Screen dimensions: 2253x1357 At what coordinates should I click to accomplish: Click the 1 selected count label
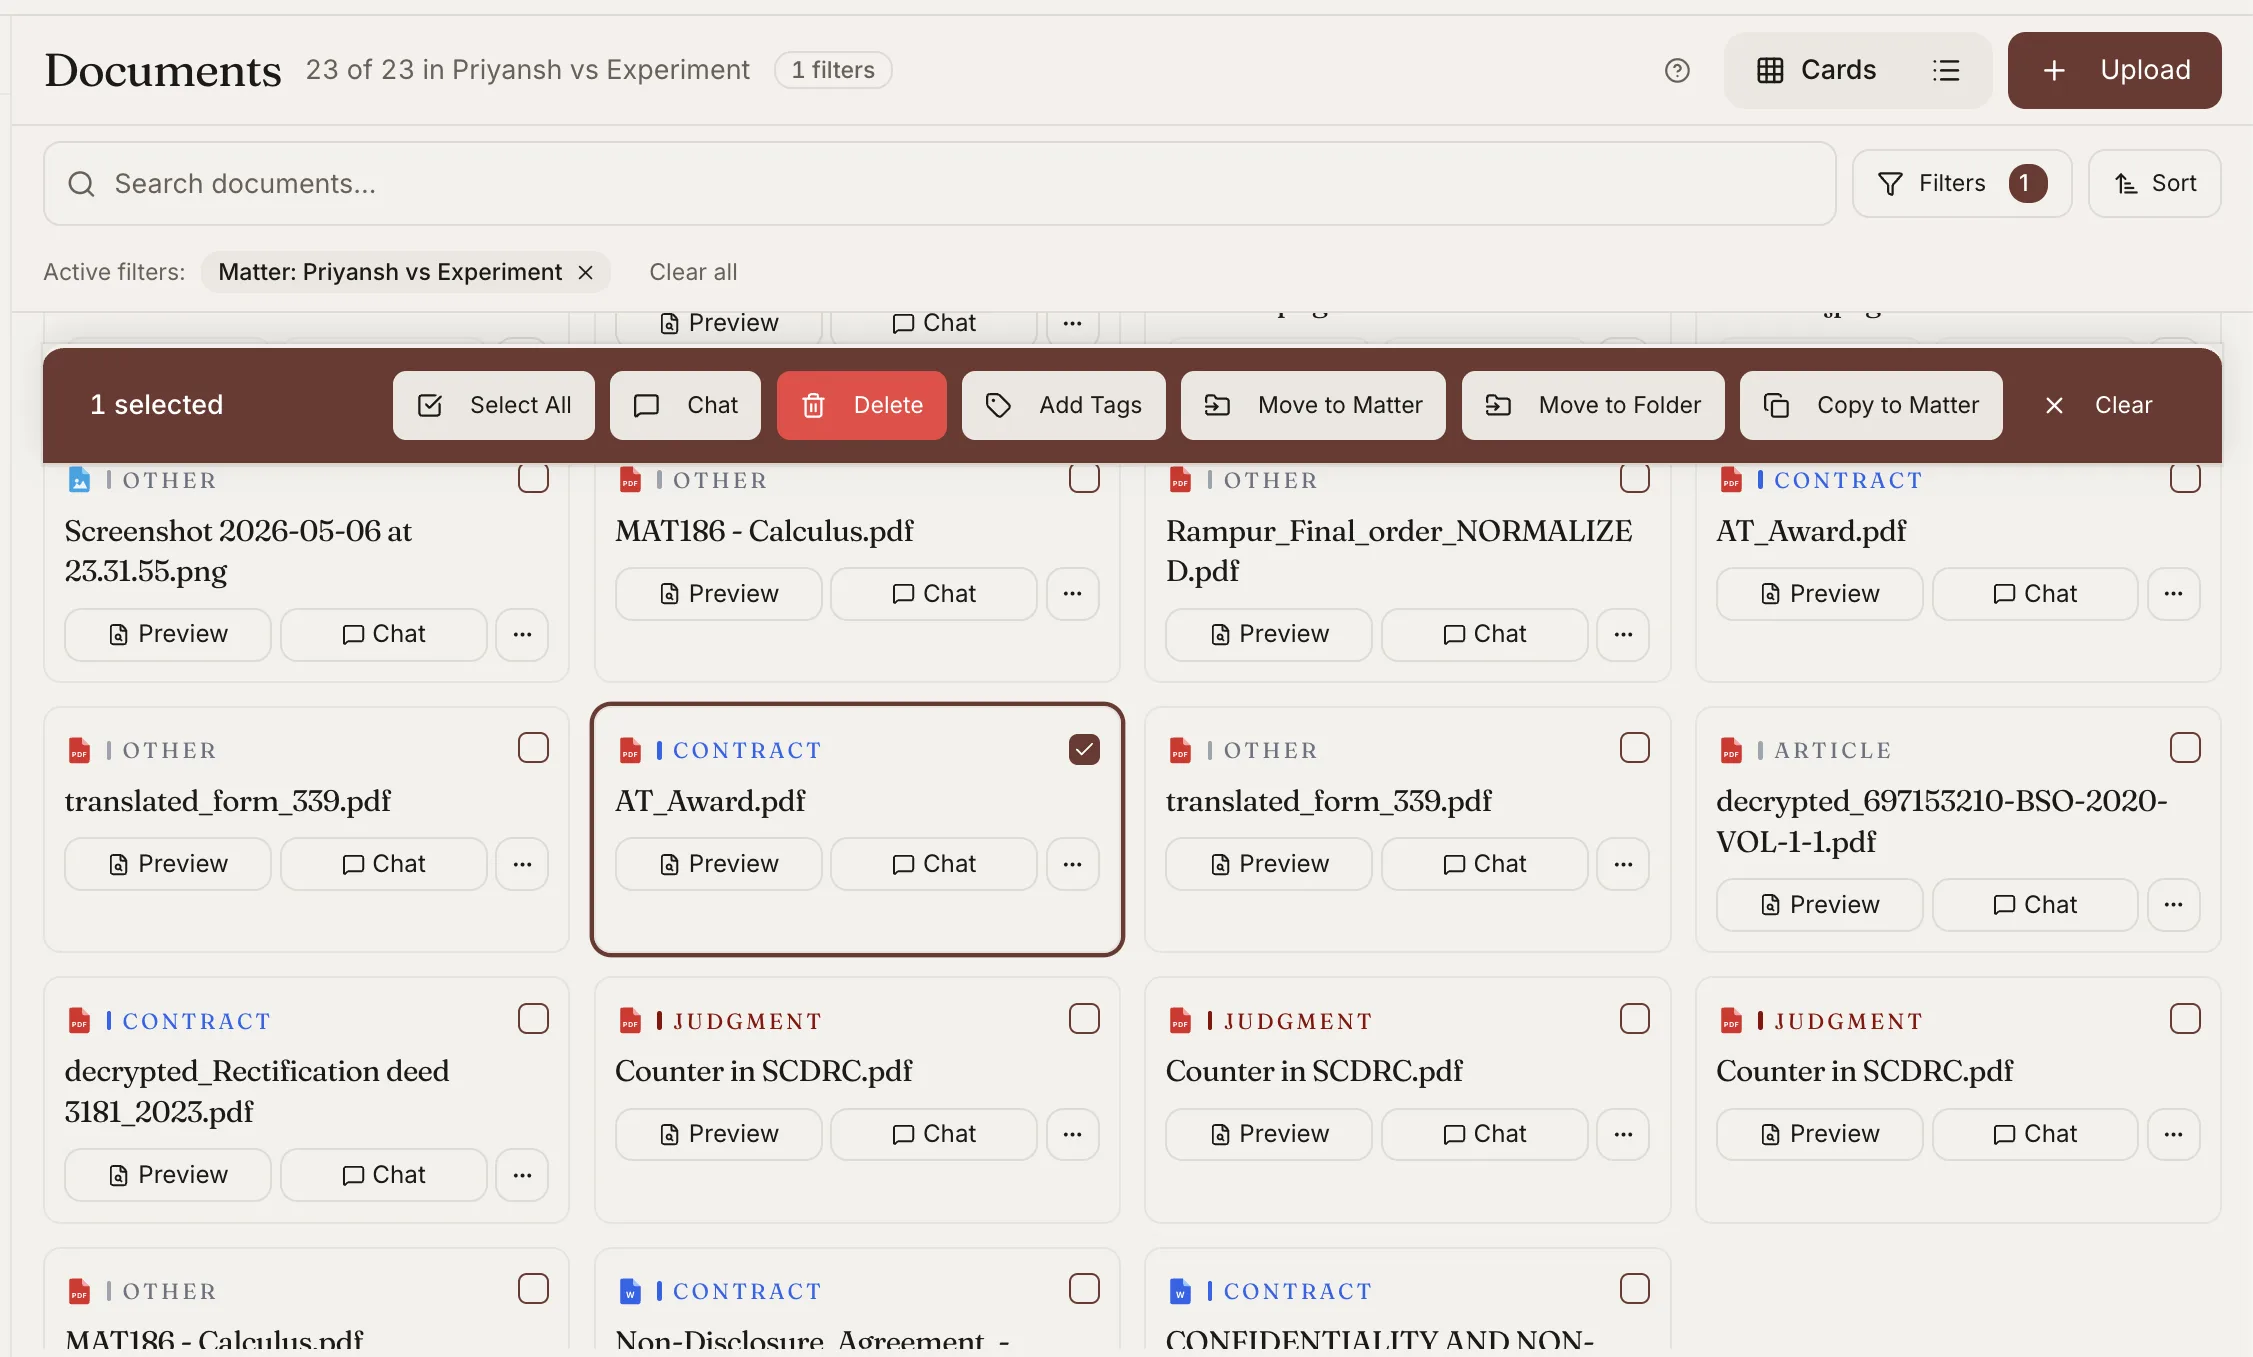[157, 405]
